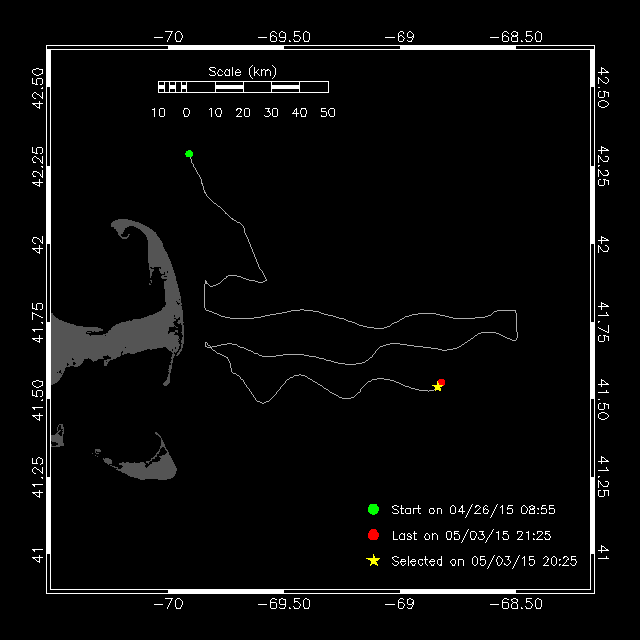Click the '-68.50' top longitude label
Viewport: 640px width, 640px height.
516,37
